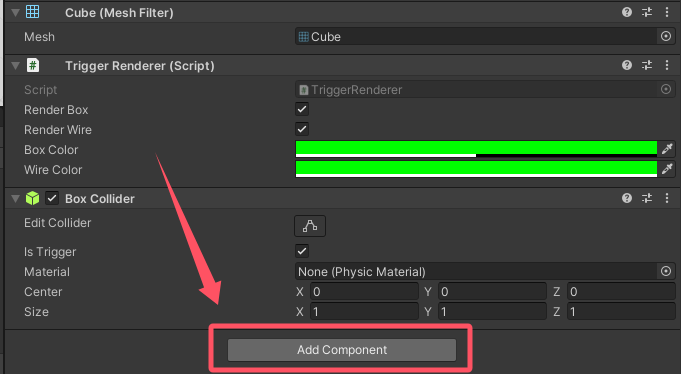Viewport: 681px width, 374px height.
Task: Pick Box Color with the eyedropper
Action: click(x=667, y=149)
